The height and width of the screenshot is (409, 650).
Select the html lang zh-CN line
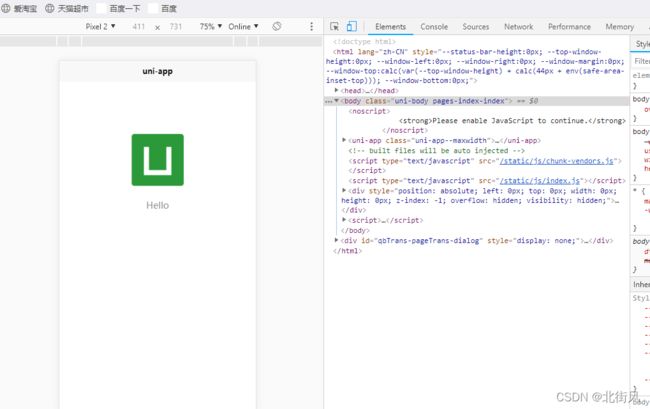coord(476,66)
